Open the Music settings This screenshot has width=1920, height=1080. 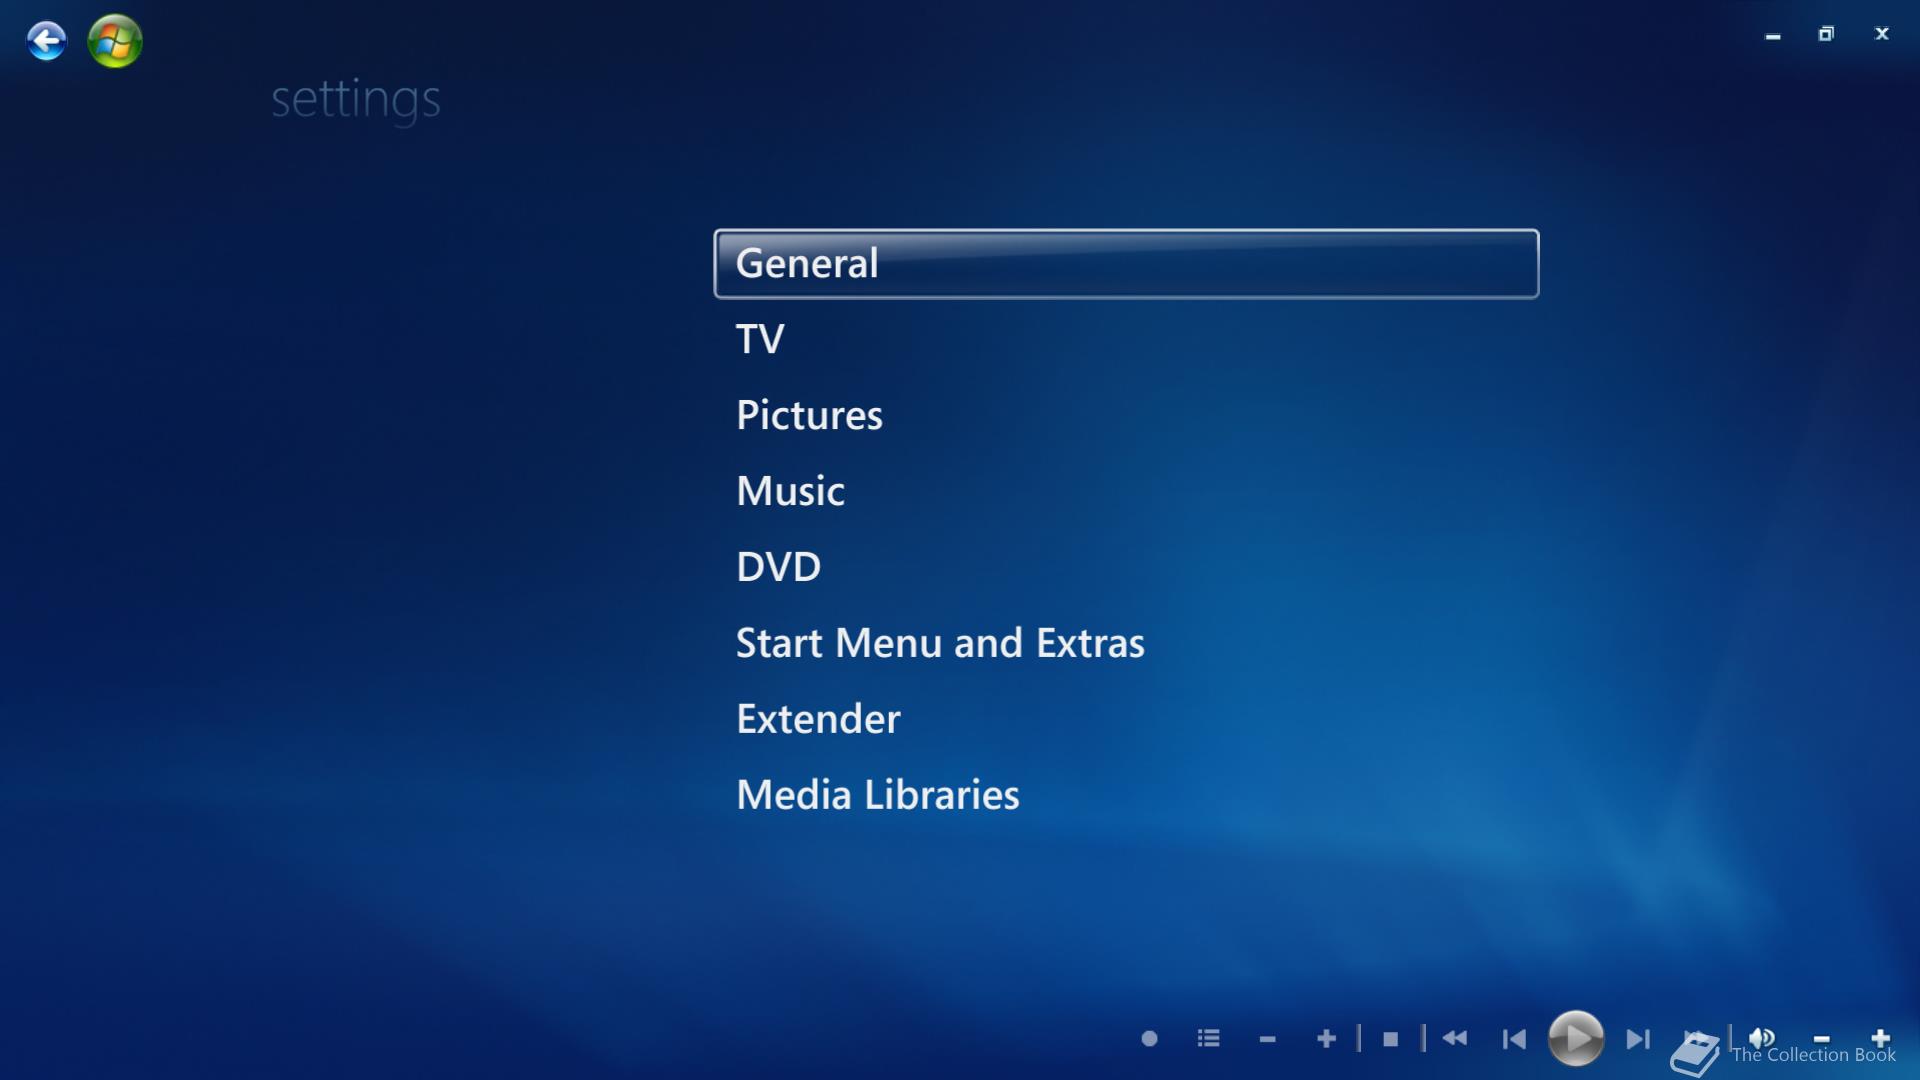(x=790, y=491)
